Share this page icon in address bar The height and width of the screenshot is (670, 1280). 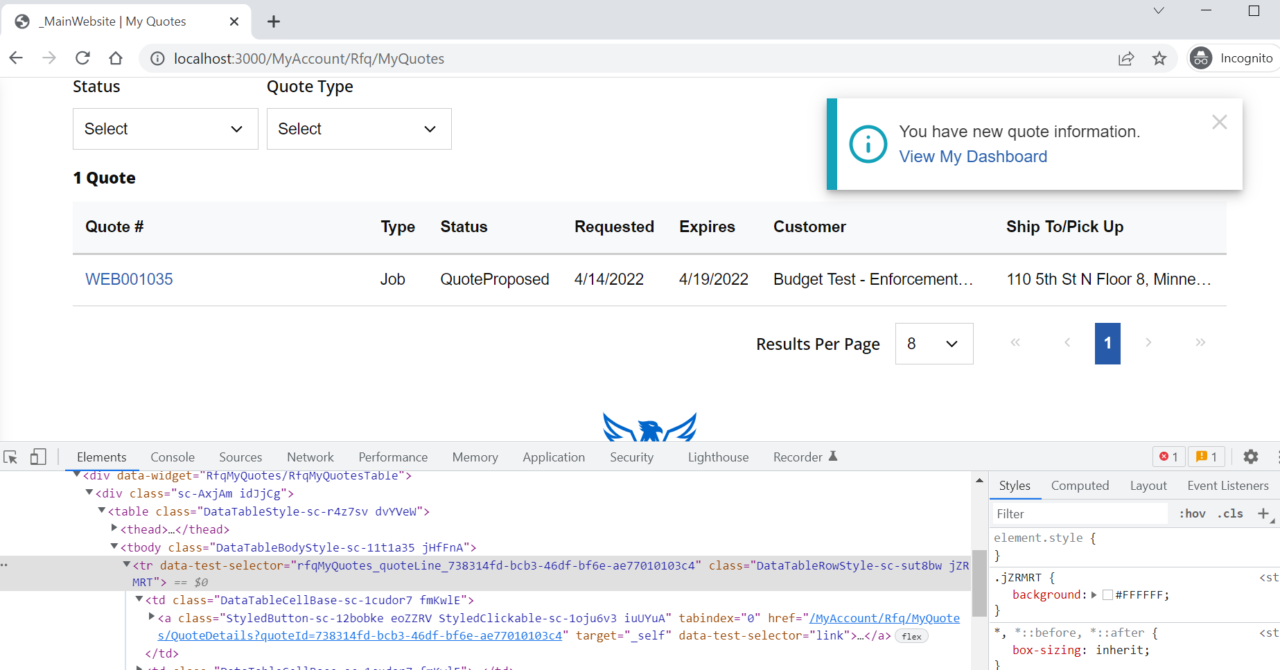[x=1126, y=59]
